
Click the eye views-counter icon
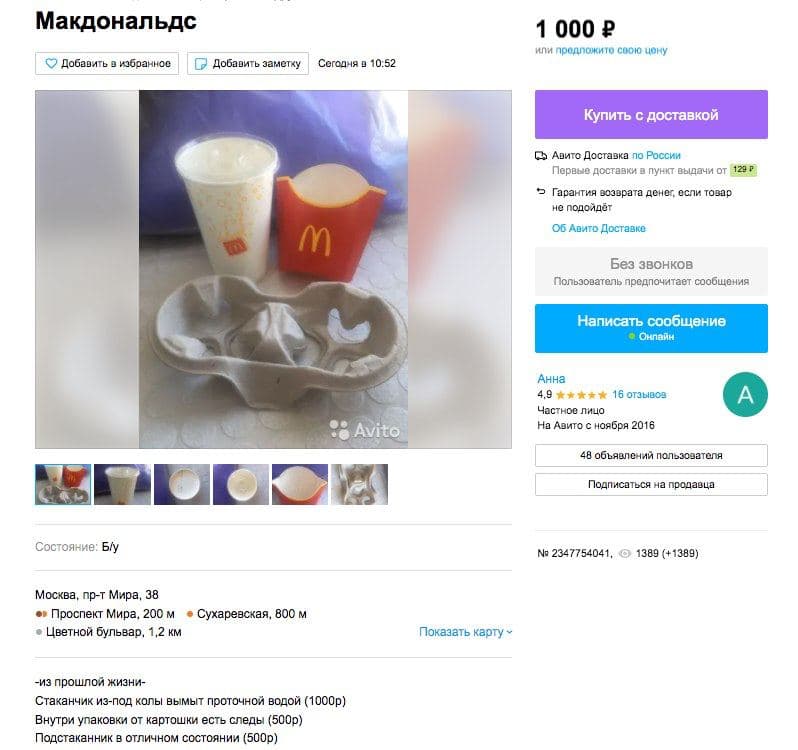coord(624,554)
